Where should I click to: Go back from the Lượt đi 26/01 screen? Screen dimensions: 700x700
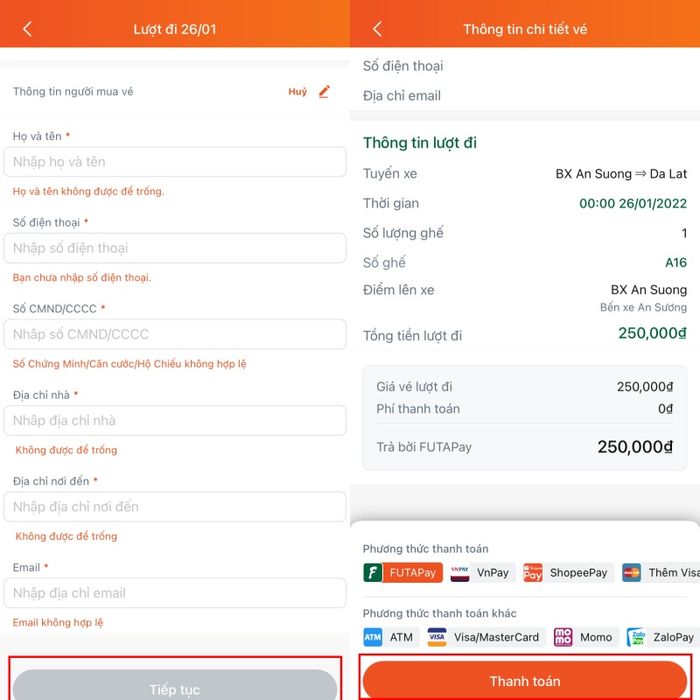pyautogui.click(x=27, y=29)
